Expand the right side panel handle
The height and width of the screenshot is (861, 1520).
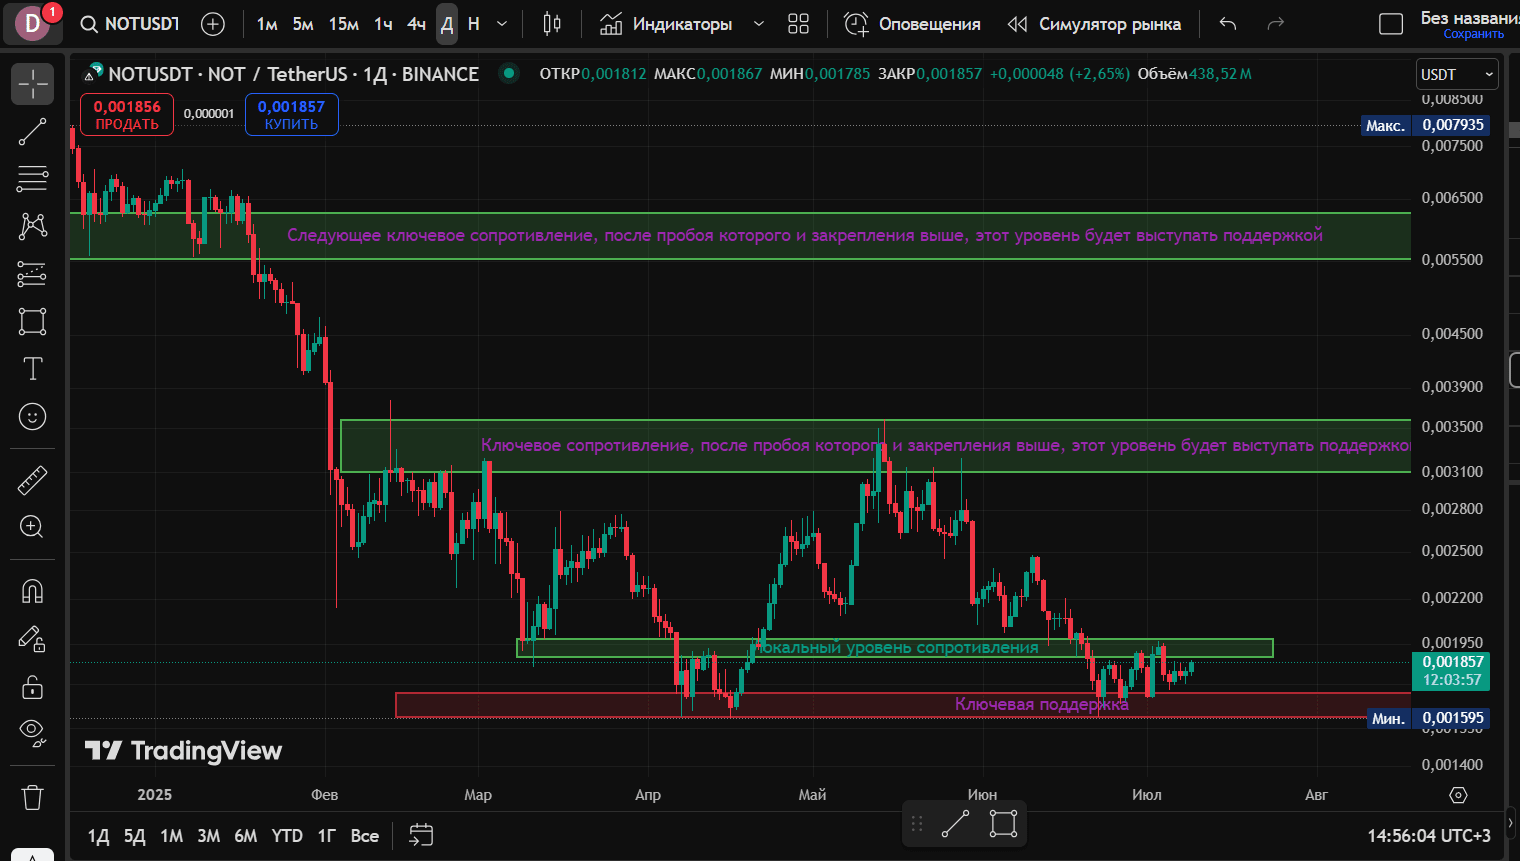pyautogui.click(x=1514, y=370)
